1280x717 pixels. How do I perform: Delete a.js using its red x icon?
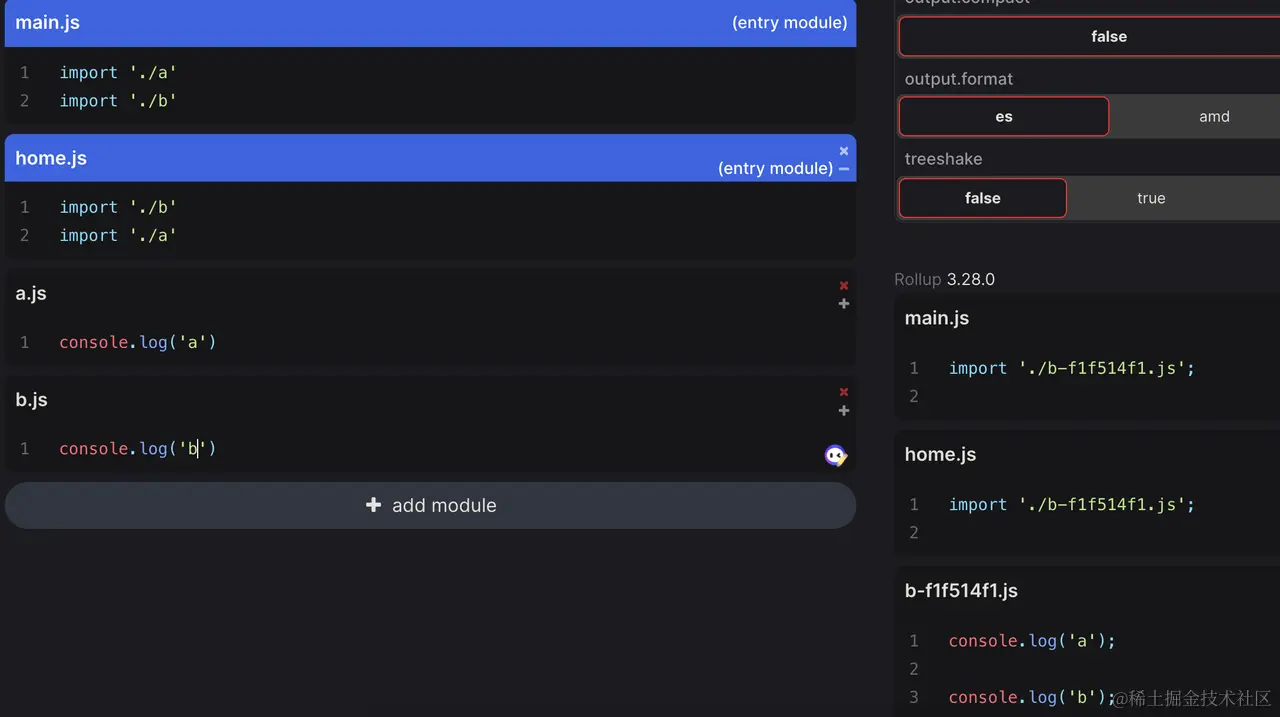[844, 286]
